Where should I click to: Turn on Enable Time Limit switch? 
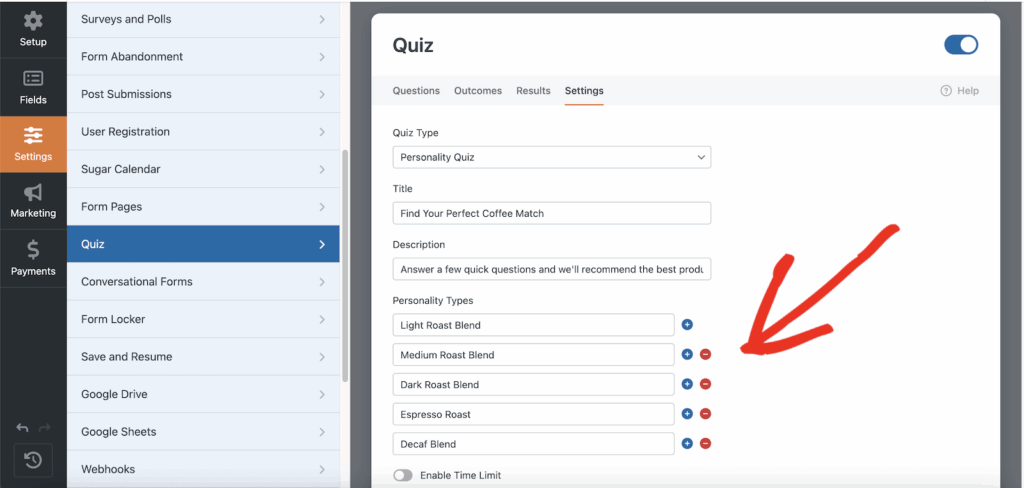pyautogui.click(x=403, y=475)
